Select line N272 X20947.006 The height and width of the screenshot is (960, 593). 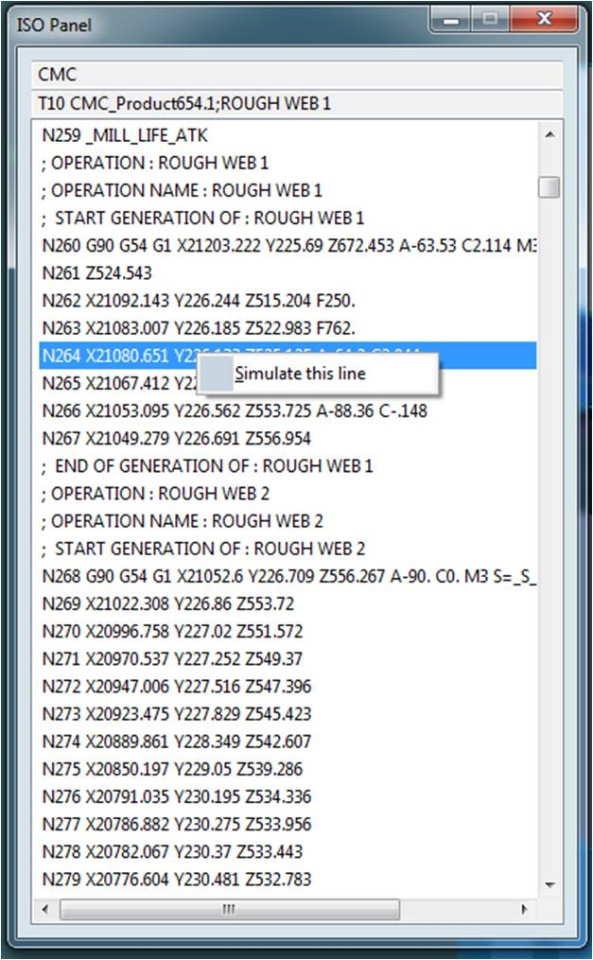tap(288, 686)
